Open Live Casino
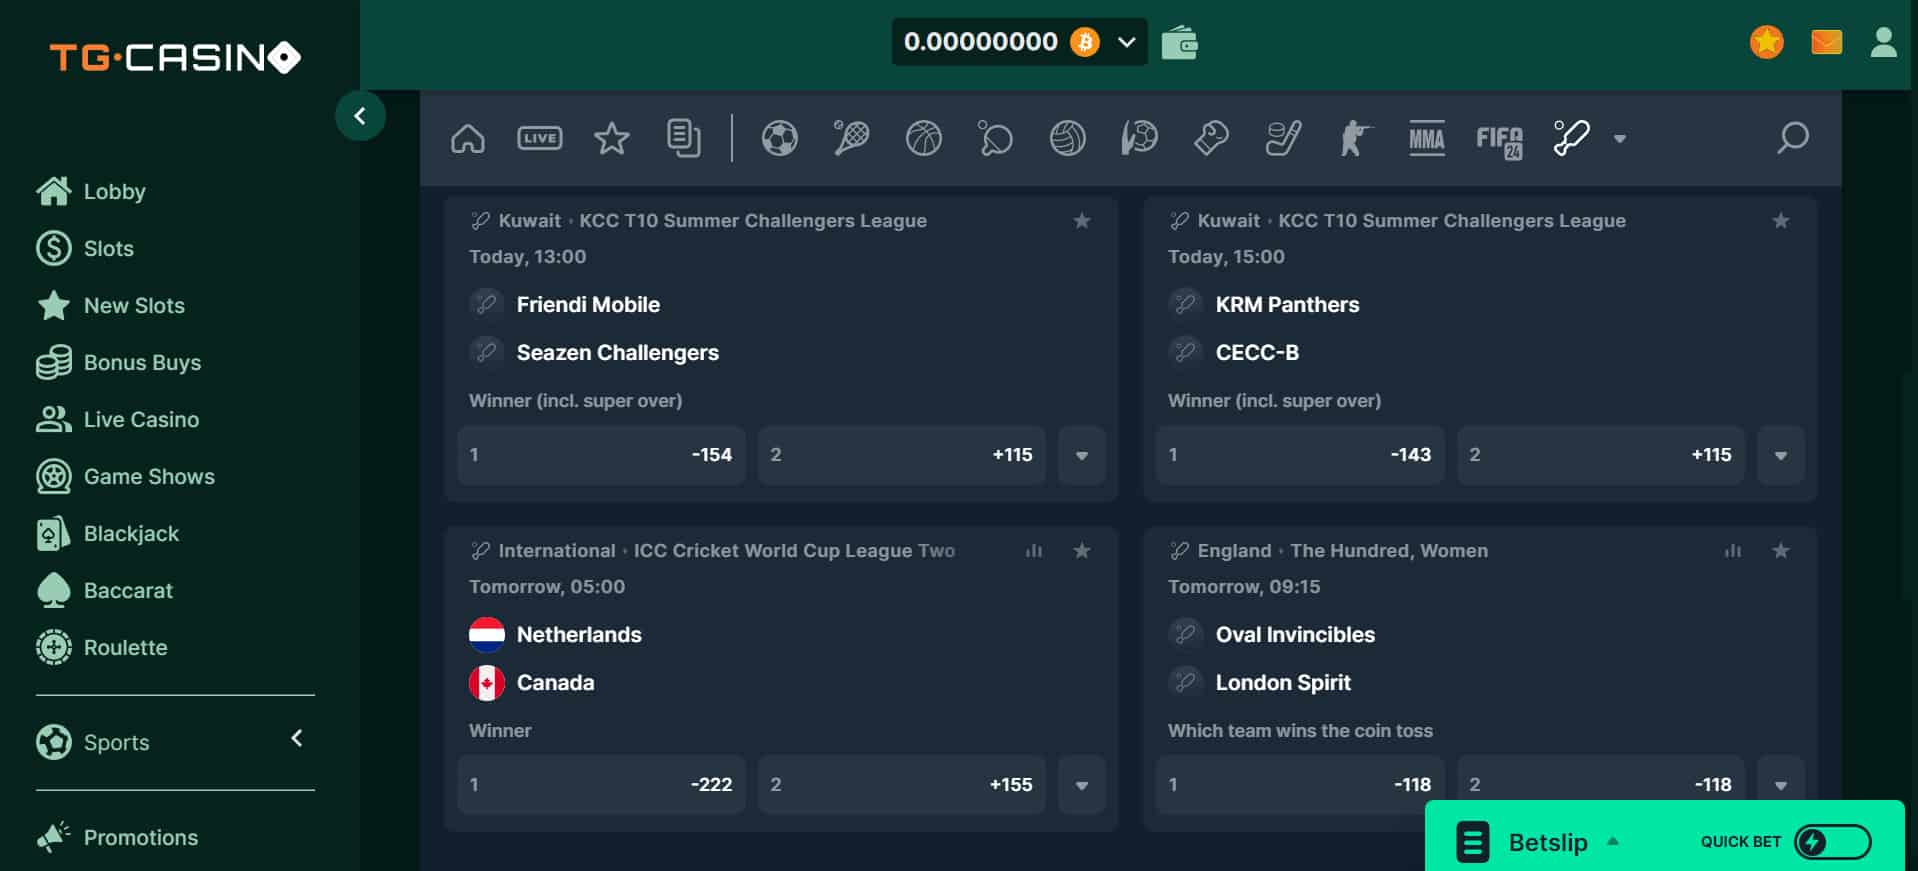This screenshot has width=1918, height=871. [x=118, y=419]
